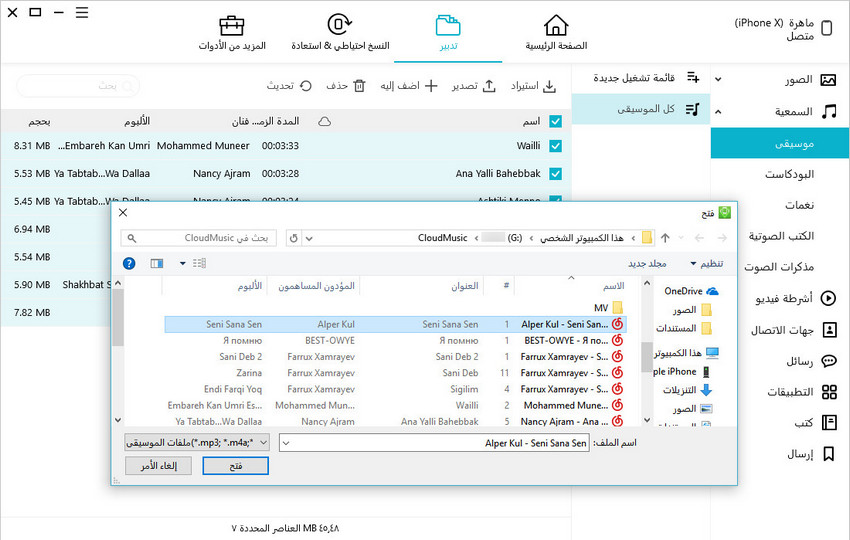Open the view options dropdown arrow

[x=183, y=263]
